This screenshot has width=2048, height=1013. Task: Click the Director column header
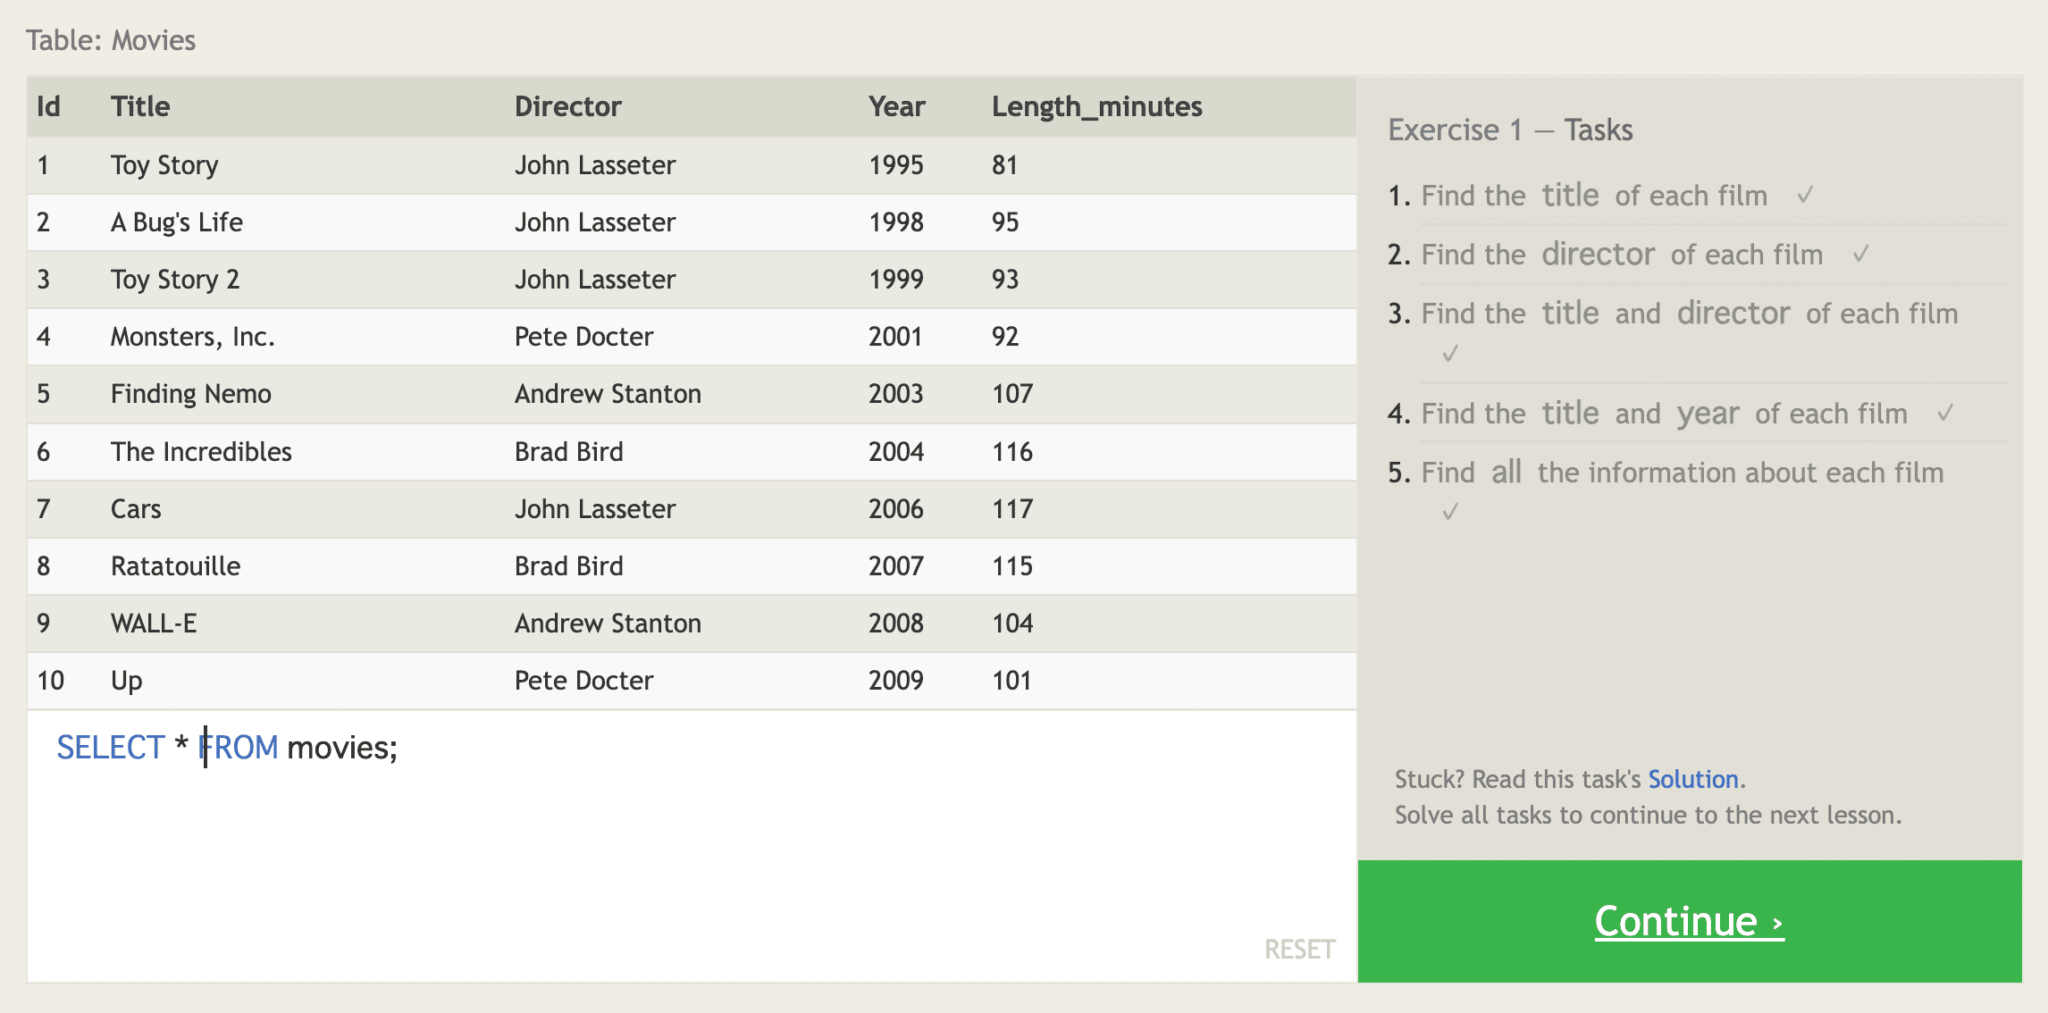pyautogui.click(x=567, y=107)
